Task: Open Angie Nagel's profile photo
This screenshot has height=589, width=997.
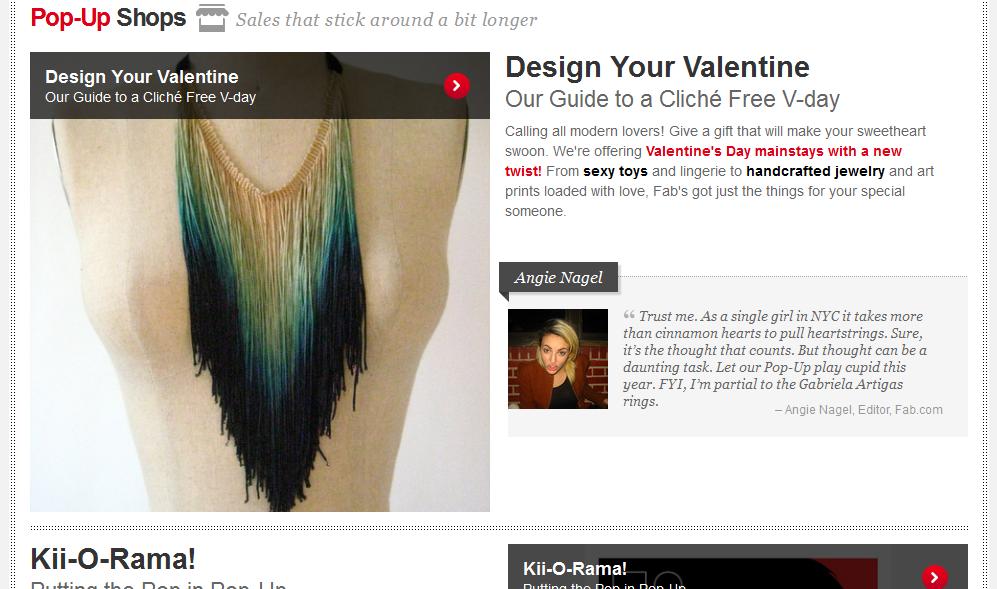Action: [x=558, y=359]
